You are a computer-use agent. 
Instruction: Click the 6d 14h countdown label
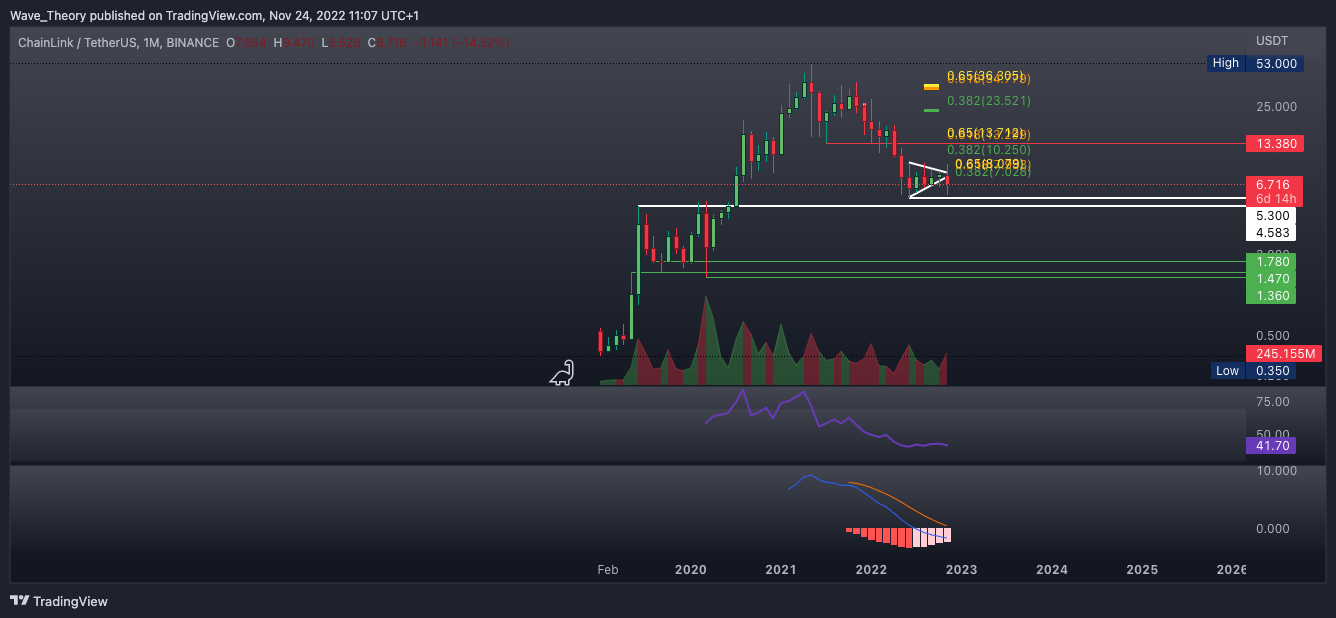[1274, 199]
